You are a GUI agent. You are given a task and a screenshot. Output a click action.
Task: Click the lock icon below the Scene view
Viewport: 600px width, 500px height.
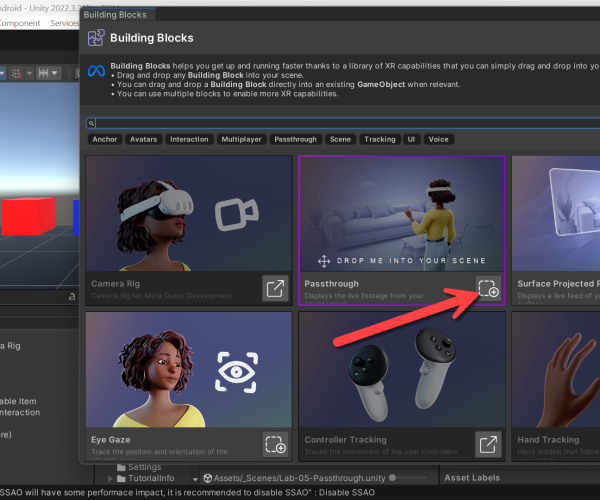72,296
